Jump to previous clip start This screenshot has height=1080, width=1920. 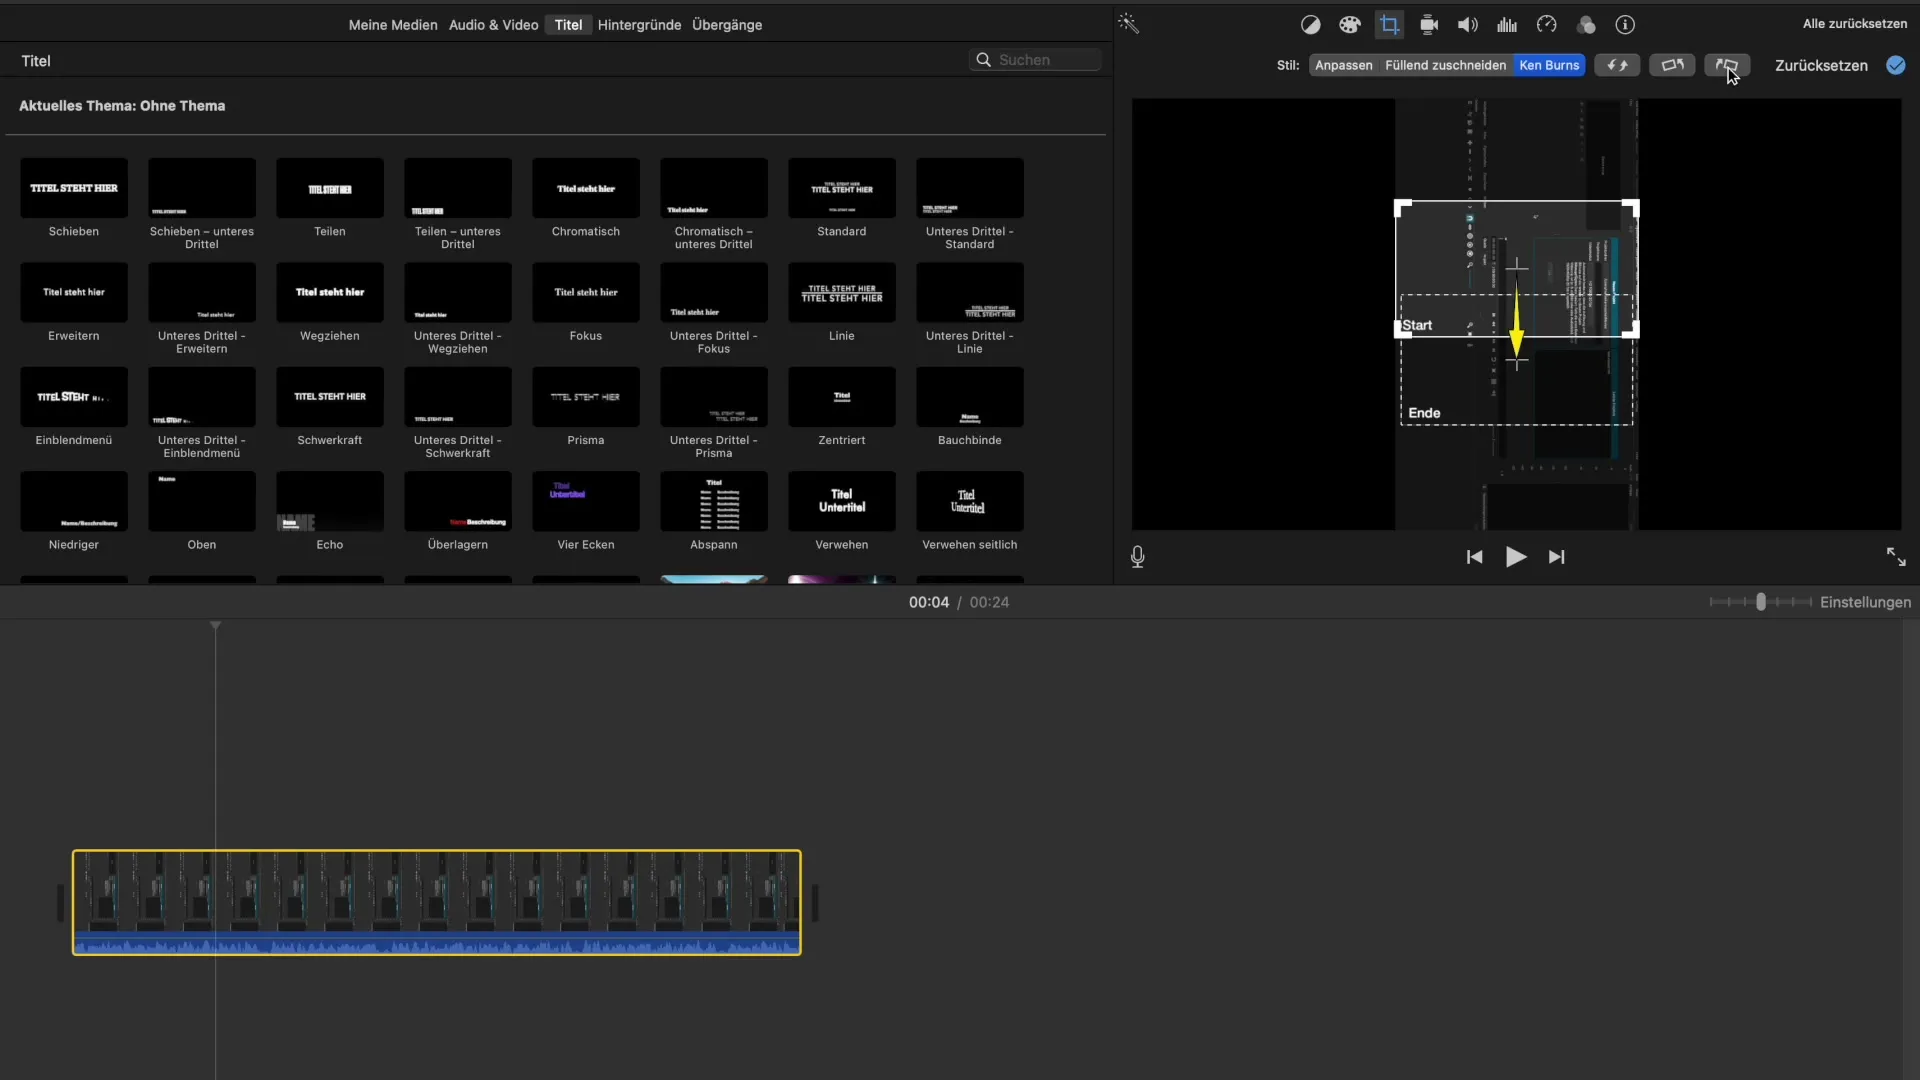point(1474,557)
